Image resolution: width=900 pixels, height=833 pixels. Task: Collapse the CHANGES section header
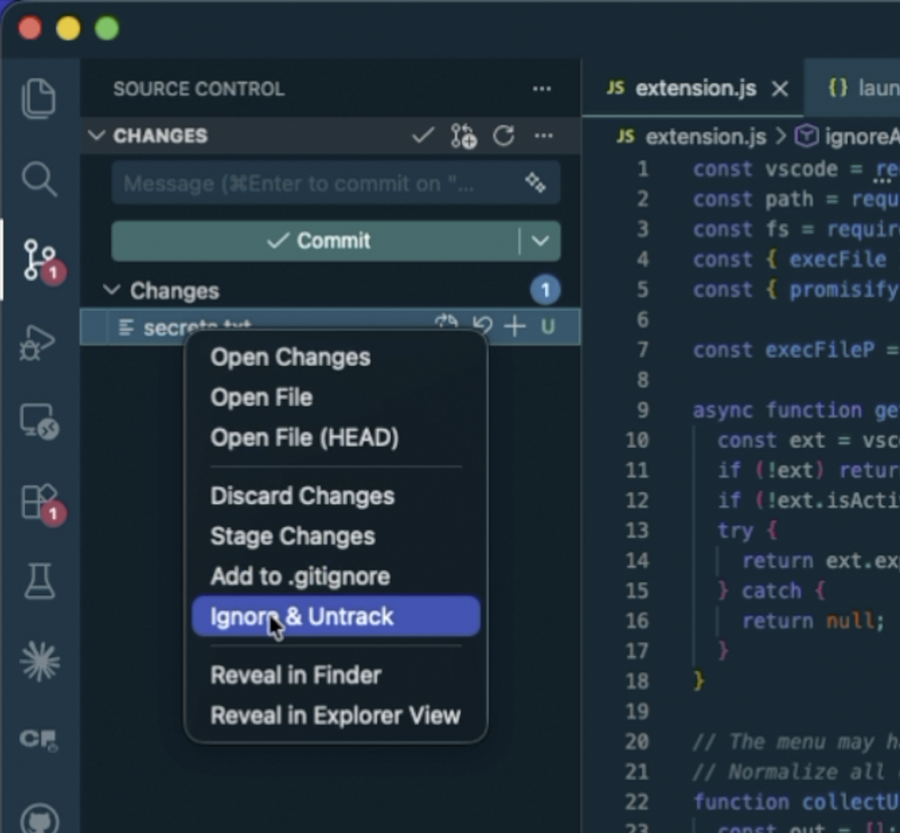pyautogui.click(x=97, y=135)
